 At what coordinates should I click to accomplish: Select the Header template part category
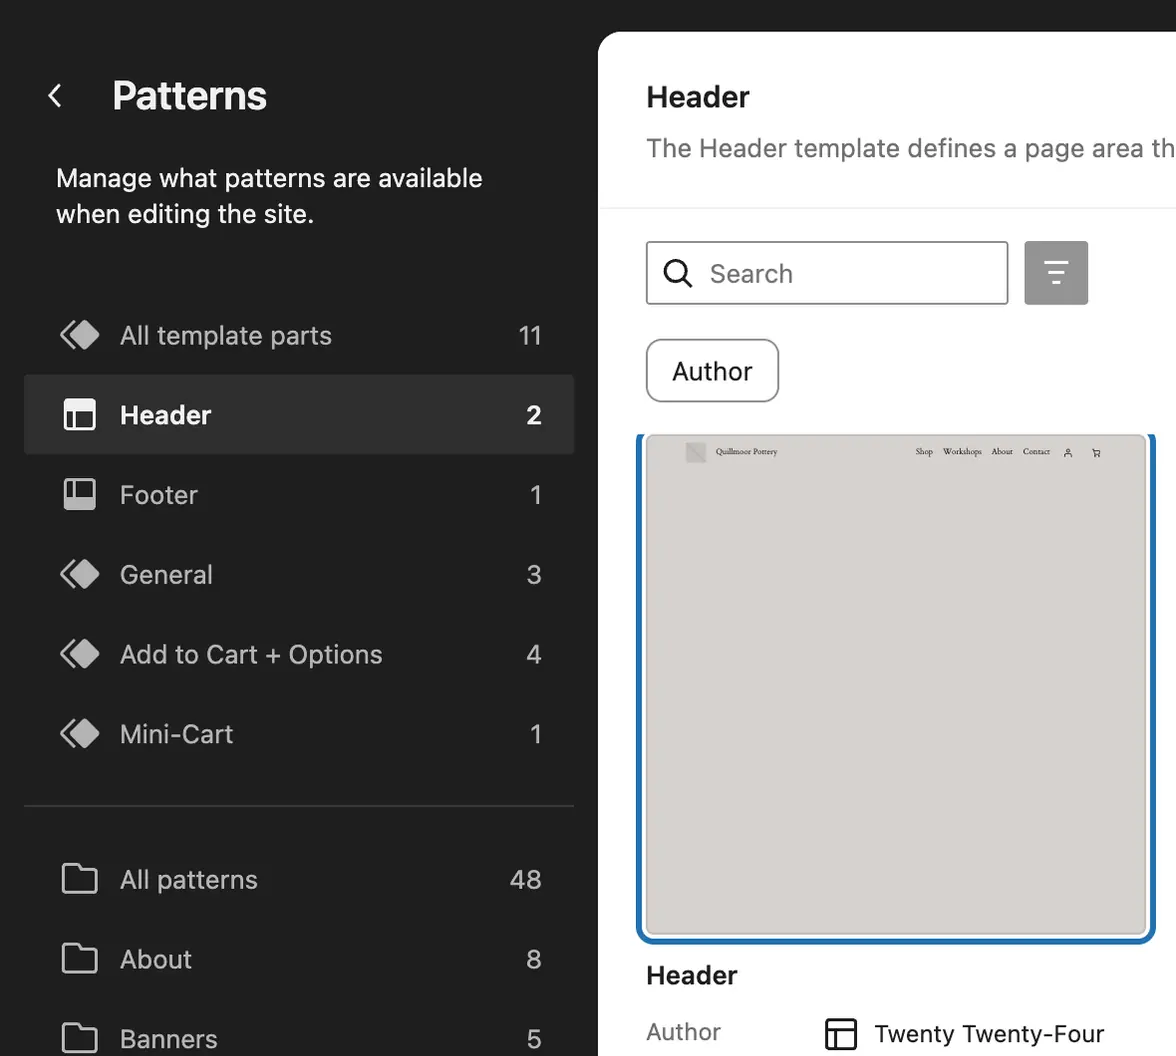pyautogui.click(x=299, y=415)
